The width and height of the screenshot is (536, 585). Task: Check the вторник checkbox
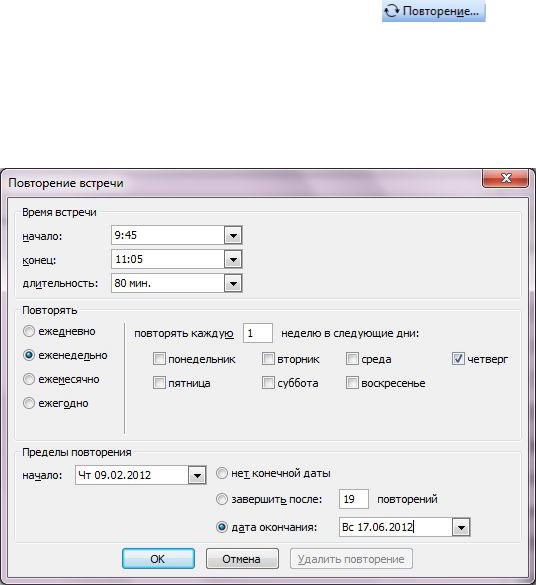[x=268, y=359]
